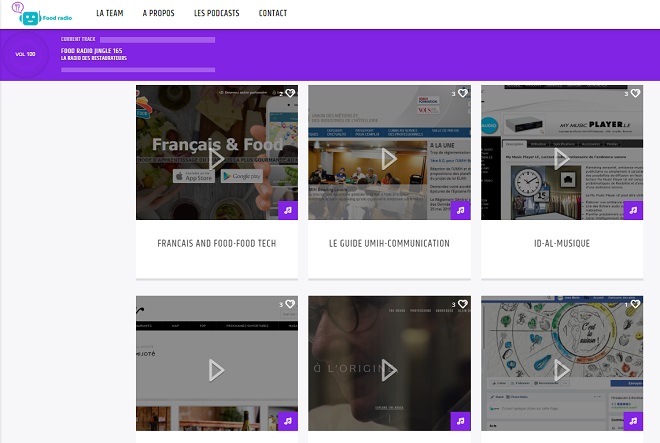660x443 pixels.
Task: Go to LES PODCASTS page
Action: 216,13
